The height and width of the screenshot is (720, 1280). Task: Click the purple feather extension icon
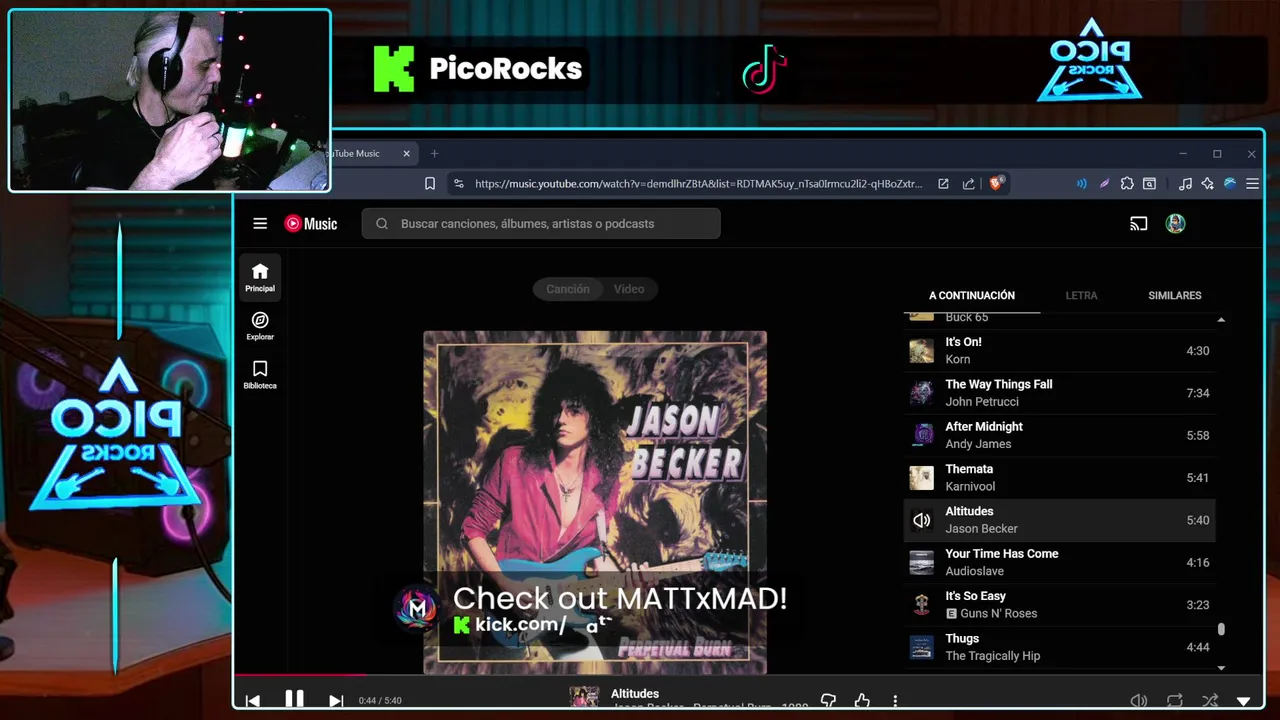tap(1104, 184)
